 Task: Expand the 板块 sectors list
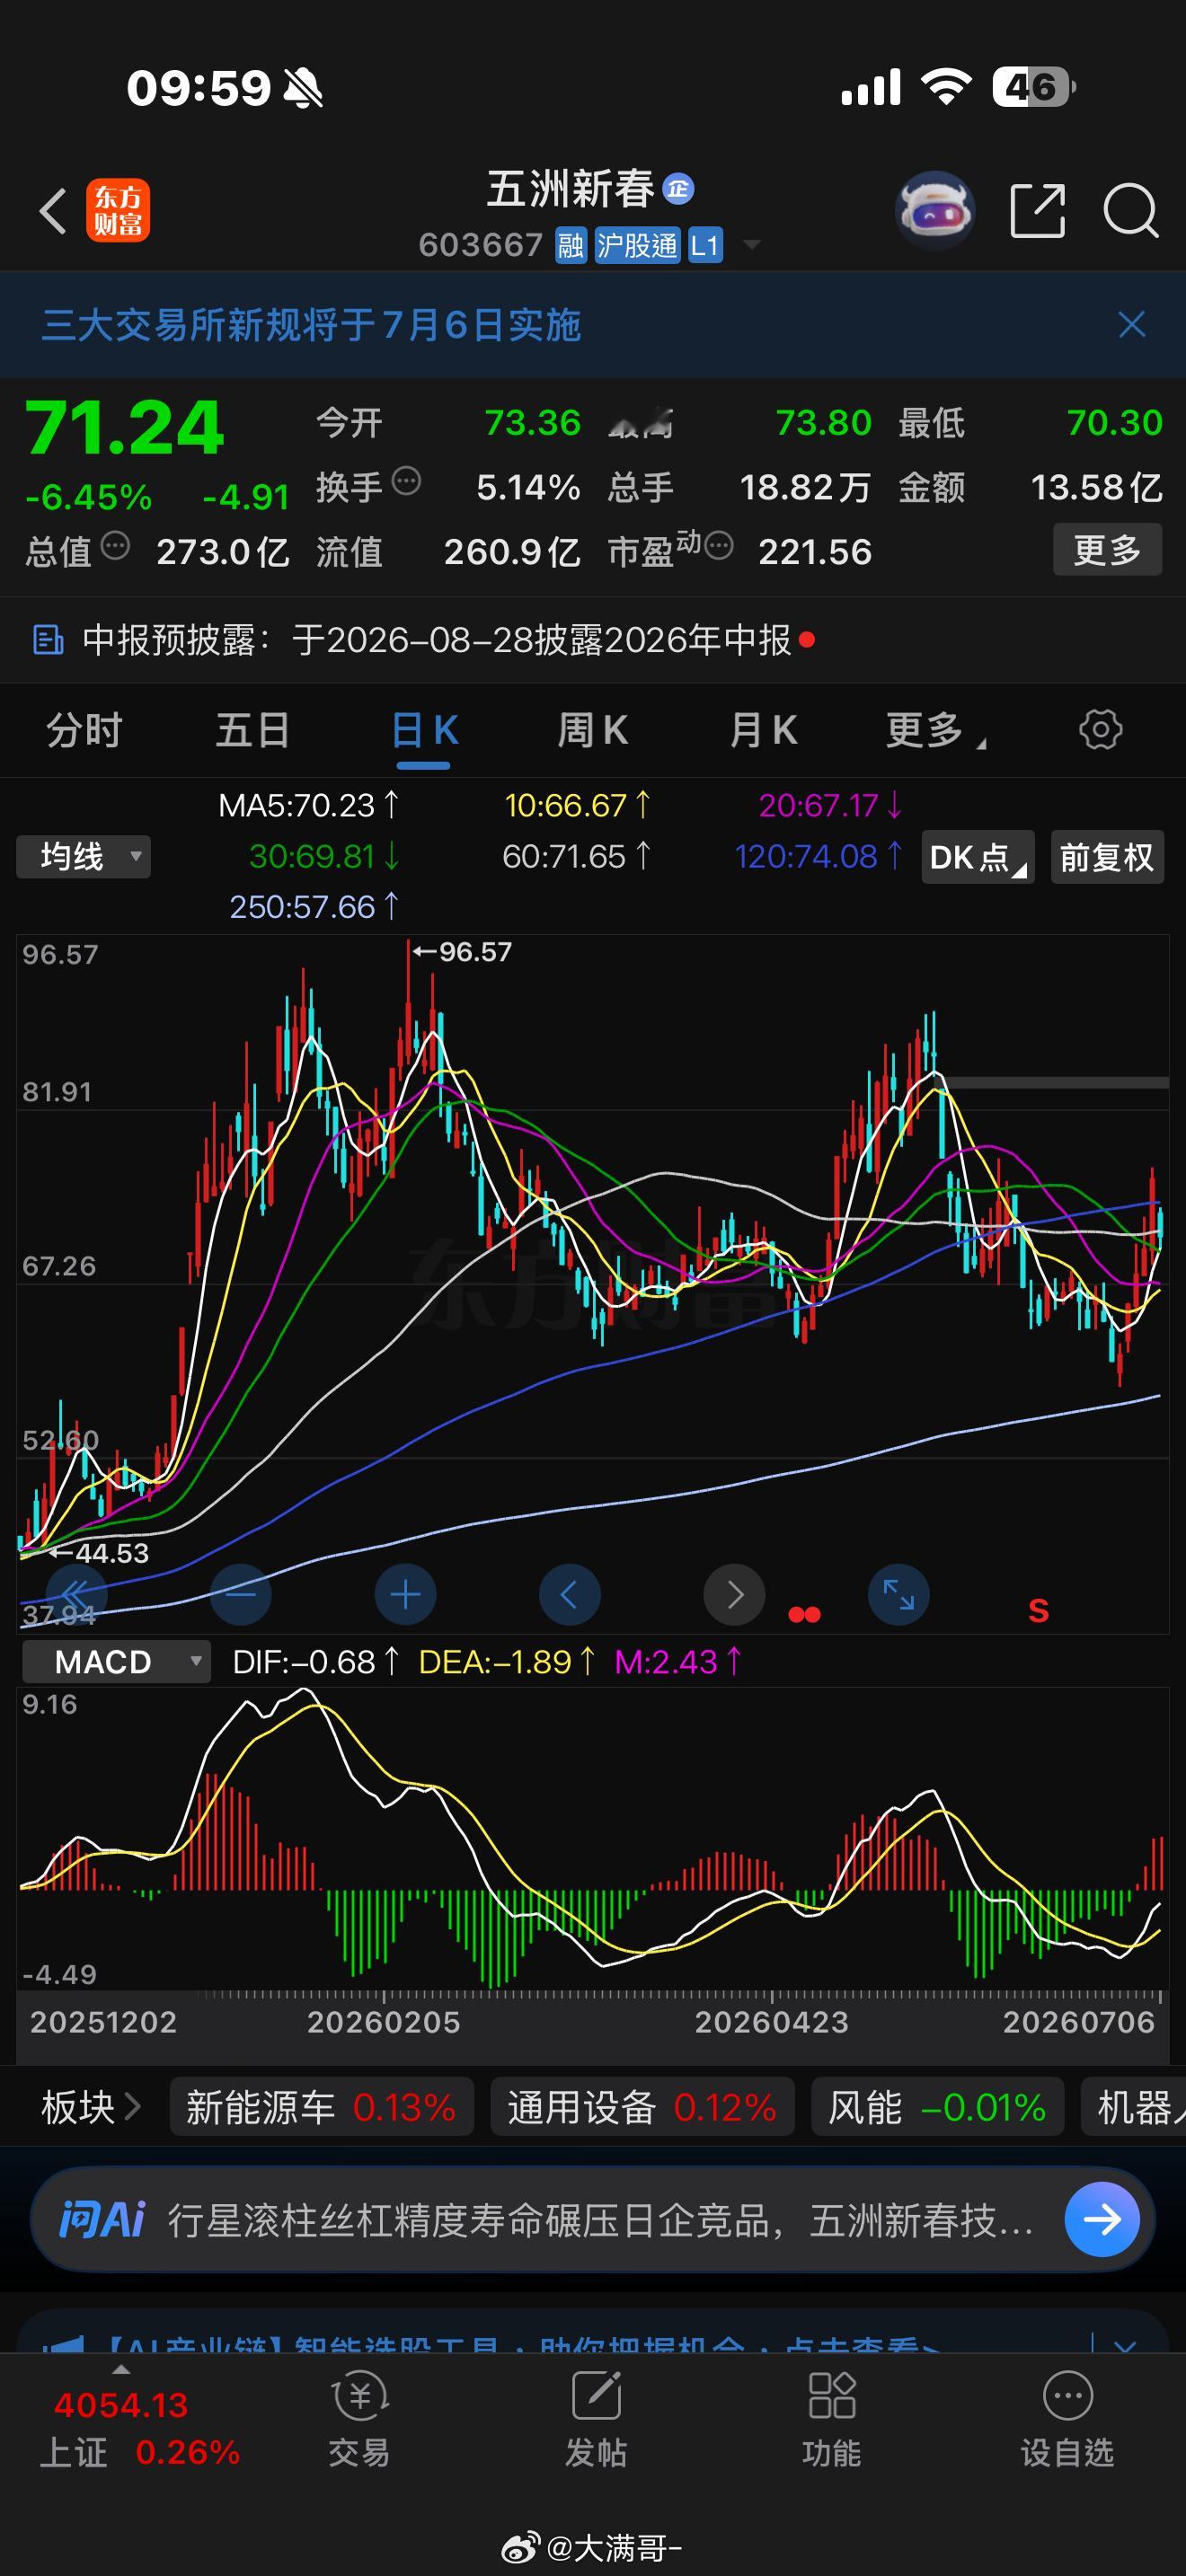[90, 2108]
